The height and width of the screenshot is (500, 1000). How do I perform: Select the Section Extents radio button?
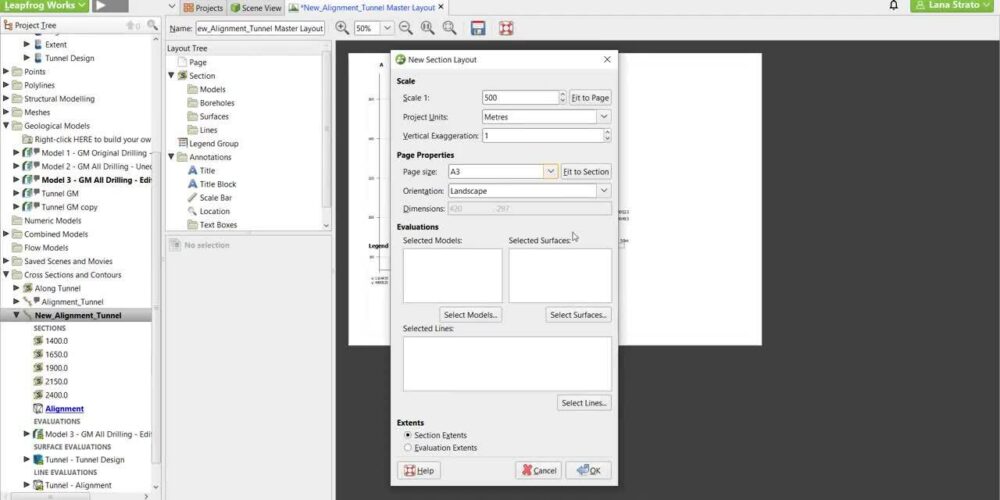click(x=407, y=435)
